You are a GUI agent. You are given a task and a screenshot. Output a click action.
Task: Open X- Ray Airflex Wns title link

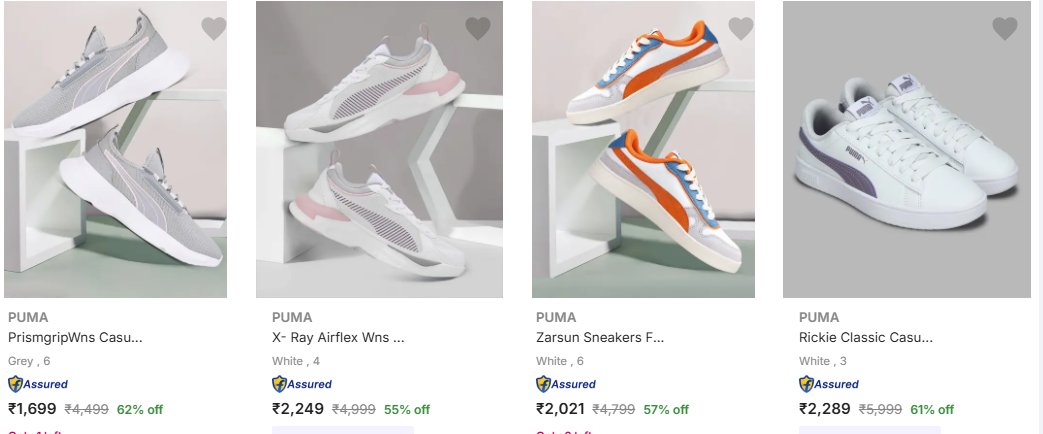(x=338, y=338)
